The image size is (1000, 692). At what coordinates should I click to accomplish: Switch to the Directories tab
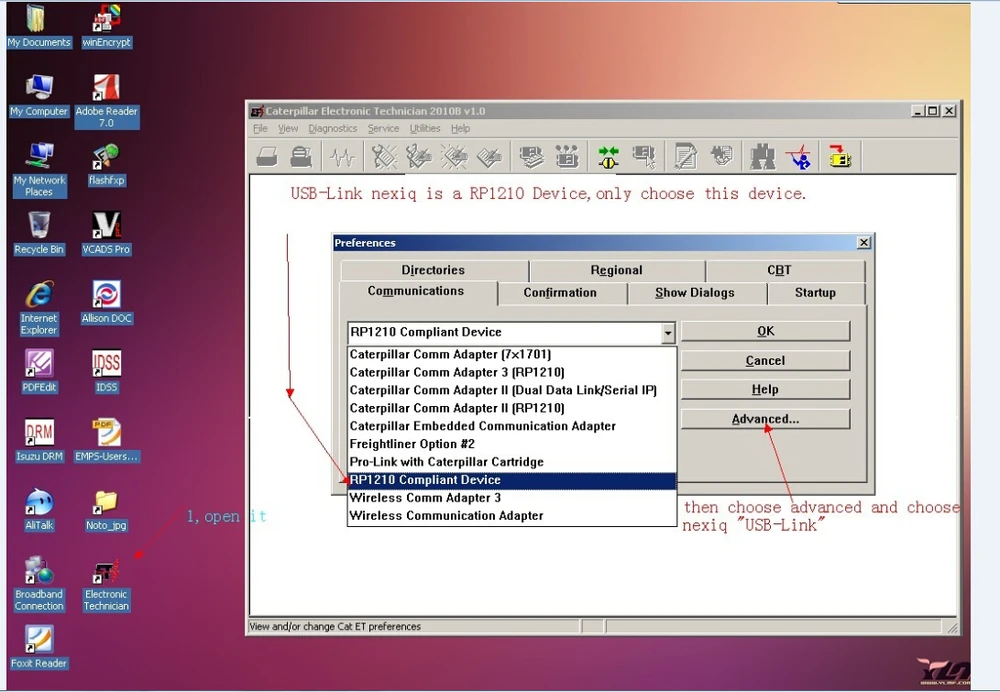pyautogui.click(x=434, y=270)
